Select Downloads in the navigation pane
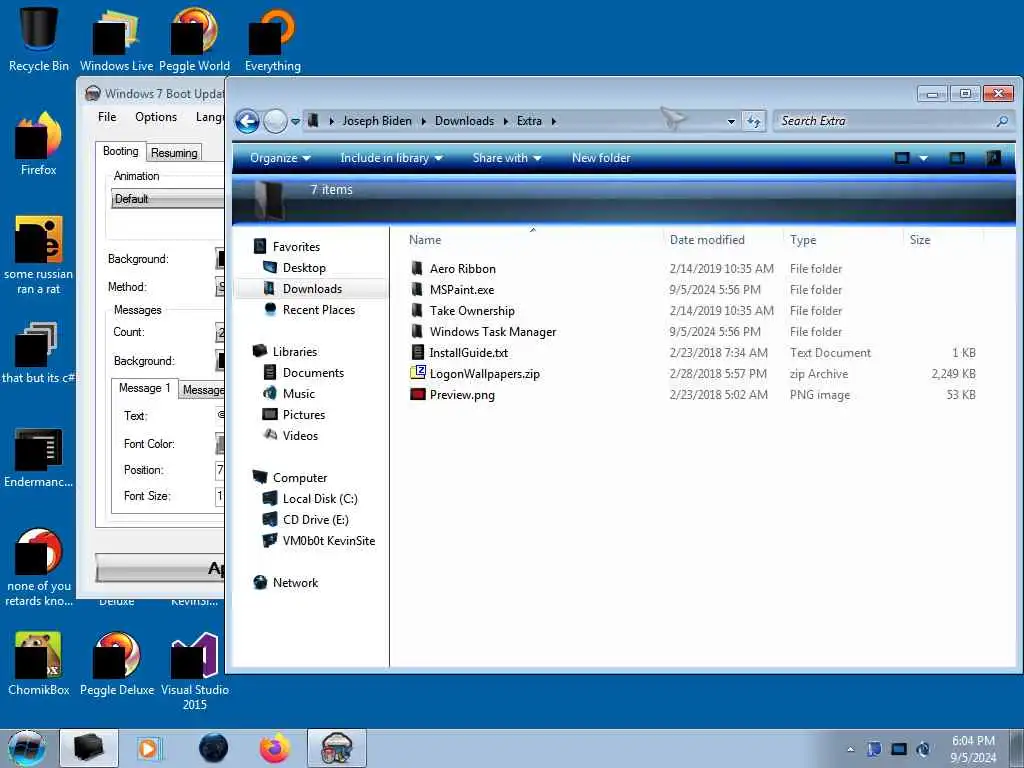 click(312, 289)
